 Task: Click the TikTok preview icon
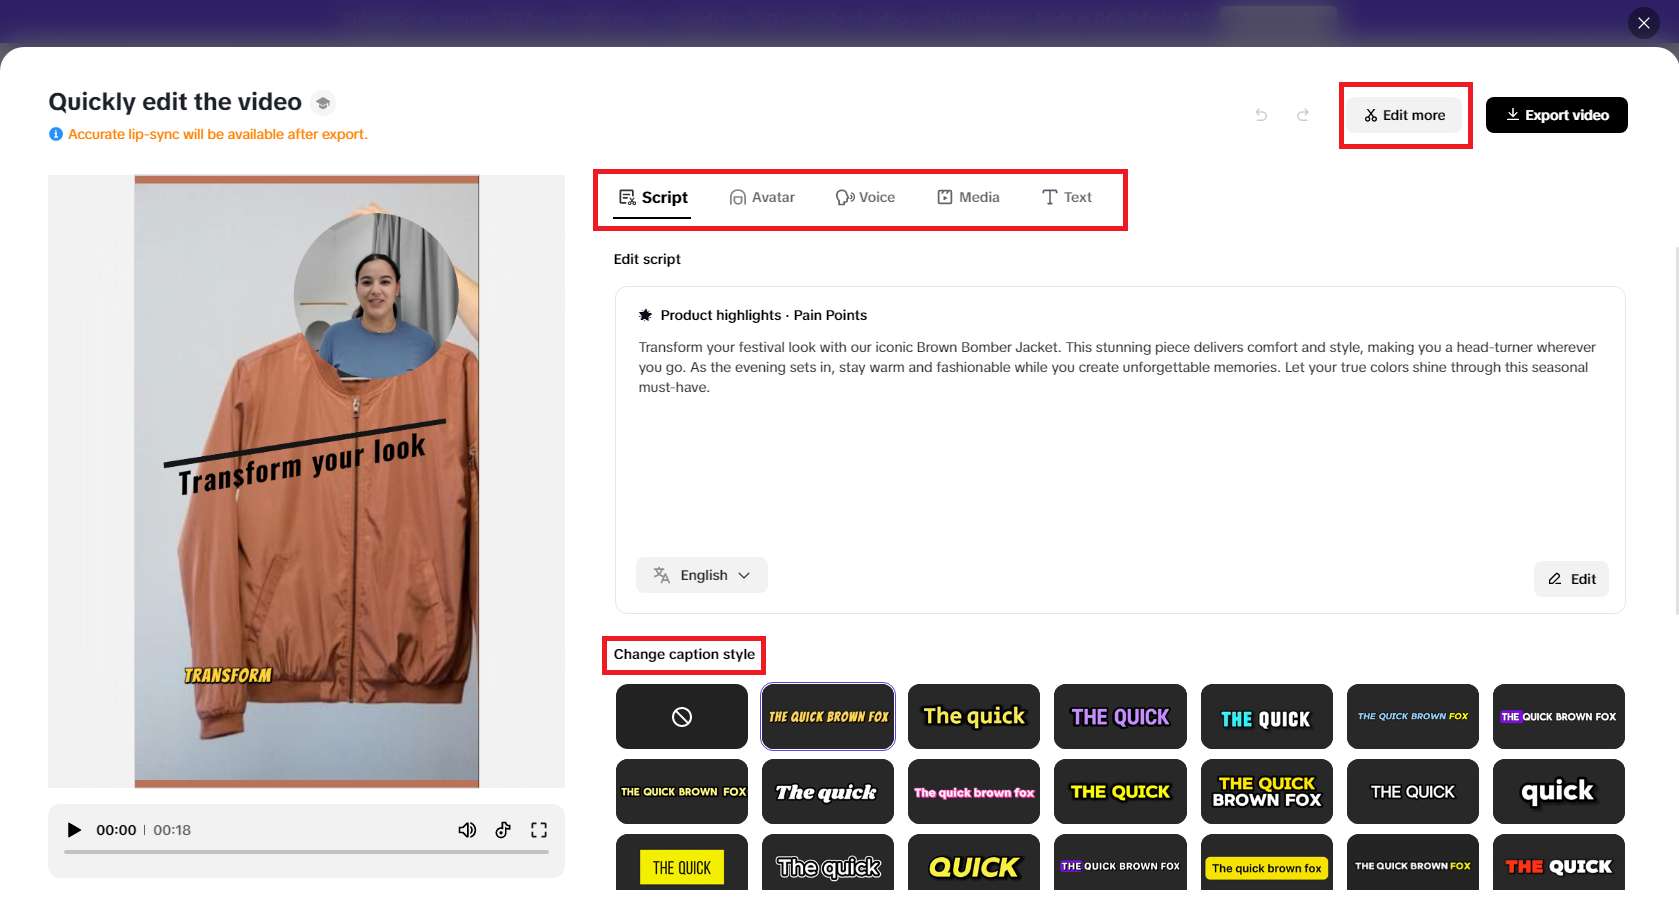pyautogui.click(x=503, y=830)
